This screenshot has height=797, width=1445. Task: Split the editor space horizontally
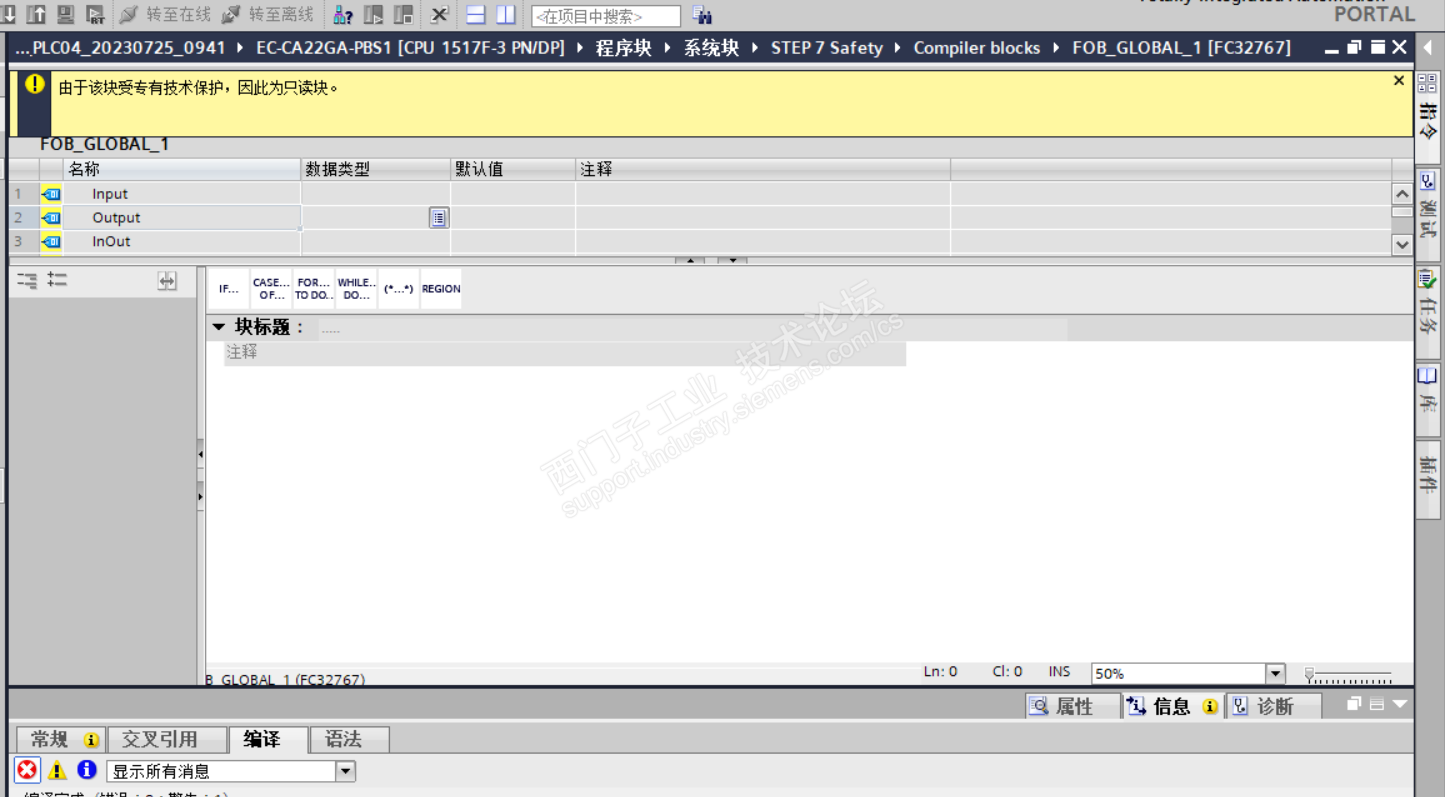(476, 15)
